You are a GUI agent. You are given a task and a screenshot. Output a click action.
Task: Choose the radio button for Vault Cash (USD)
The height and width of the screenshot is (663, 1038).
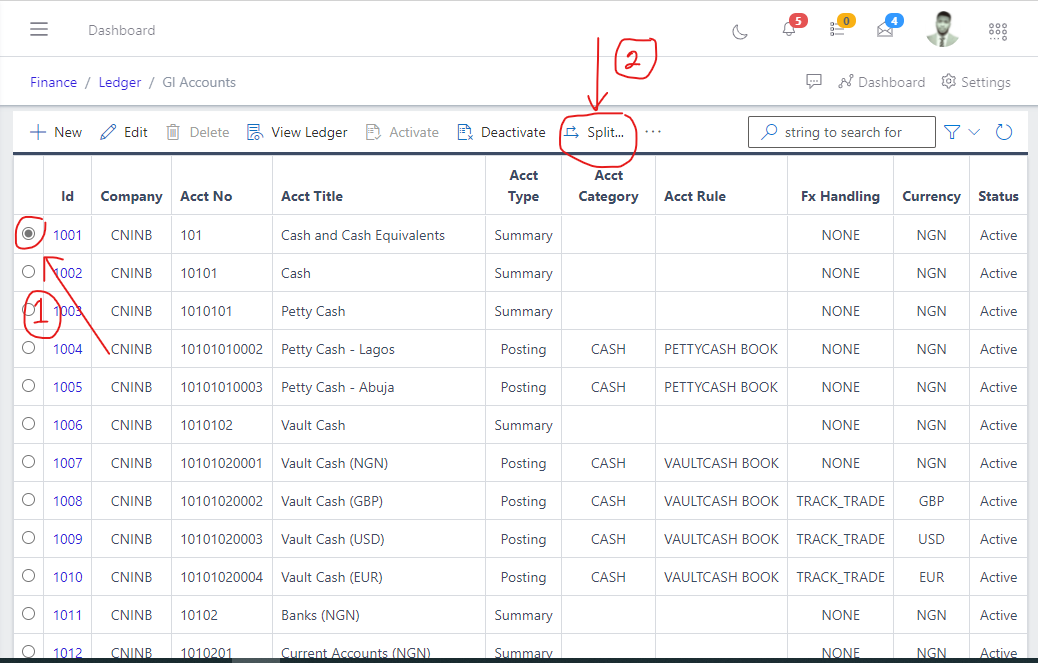click(28, 538)
